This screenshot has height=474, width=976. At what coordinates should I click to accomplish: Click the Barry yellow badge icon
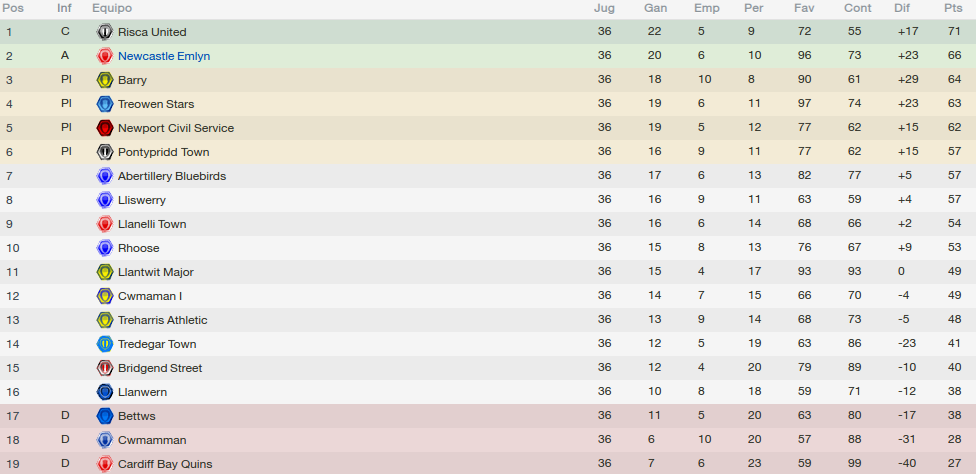tap(105, 80)
